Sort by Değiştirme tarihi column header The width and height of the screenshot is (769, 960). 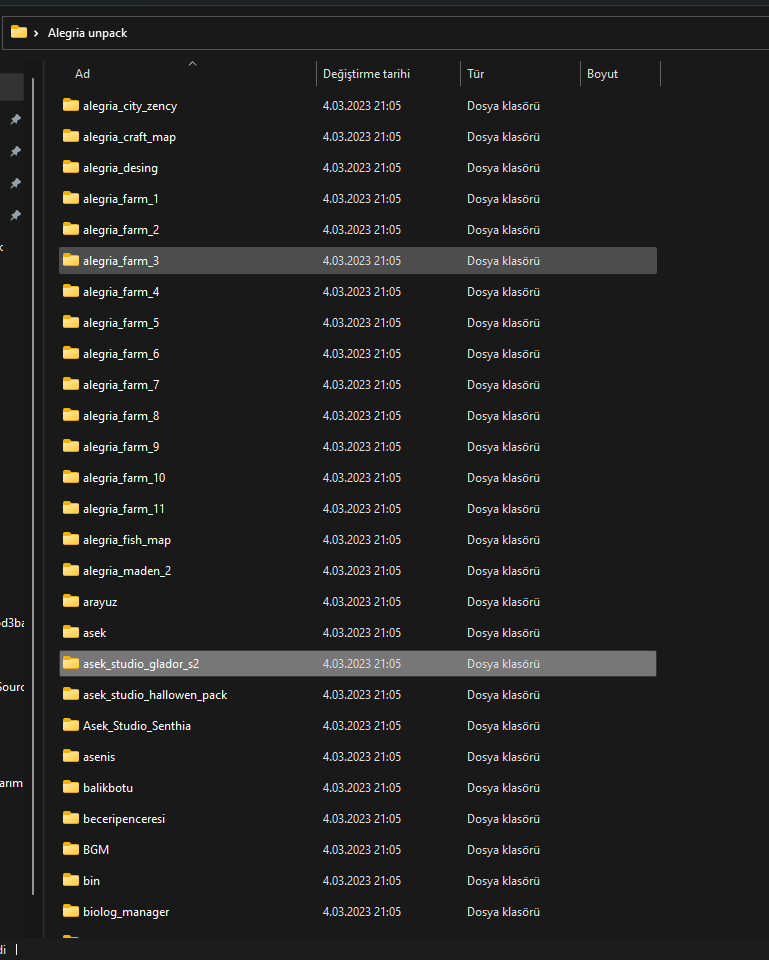click(x=366, y=74)
